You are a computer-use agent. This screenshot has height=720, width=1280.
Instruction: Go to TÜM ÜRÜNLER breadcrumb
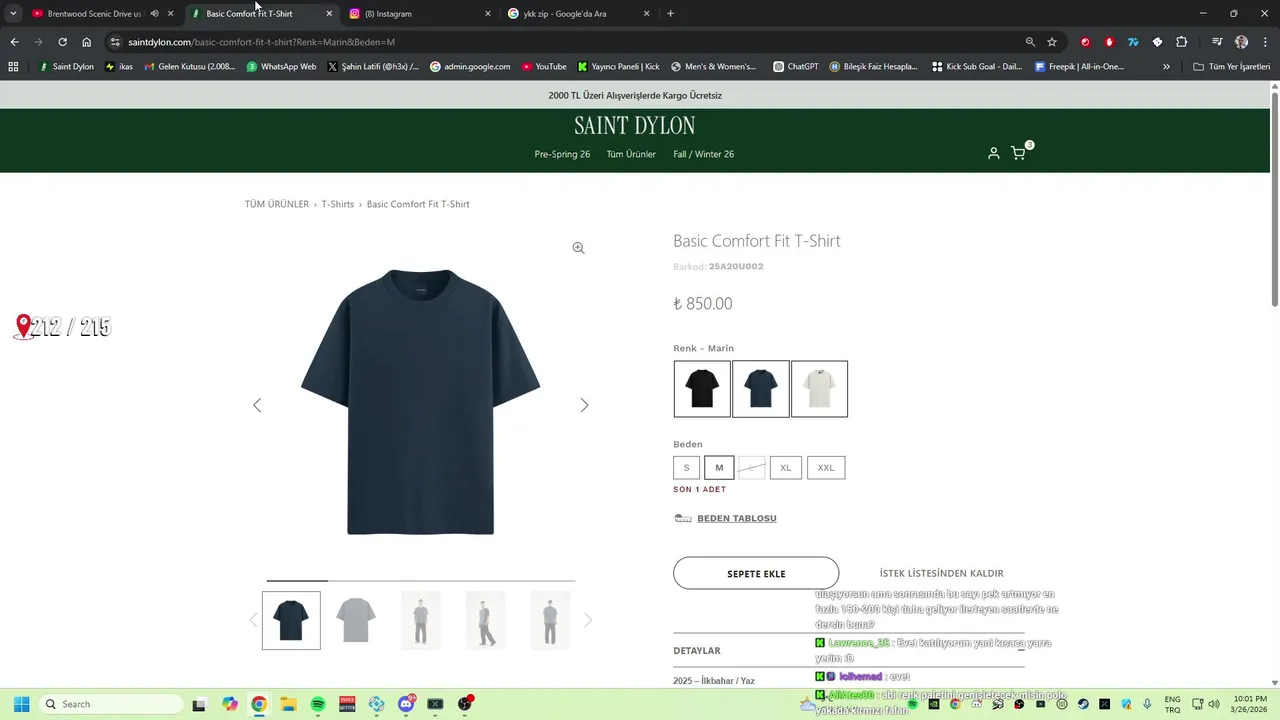coord(277,204)
